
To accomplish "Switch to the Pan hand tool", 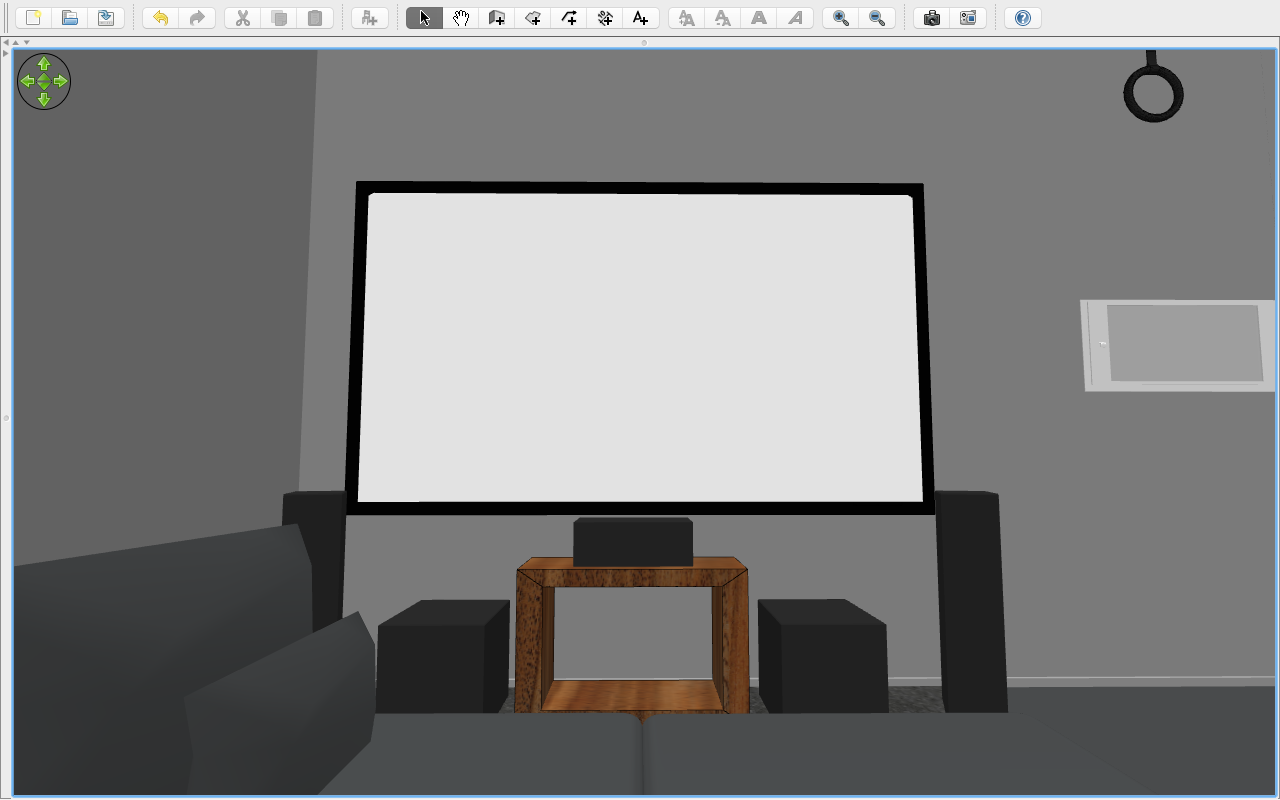I will (x=461, y=18).
